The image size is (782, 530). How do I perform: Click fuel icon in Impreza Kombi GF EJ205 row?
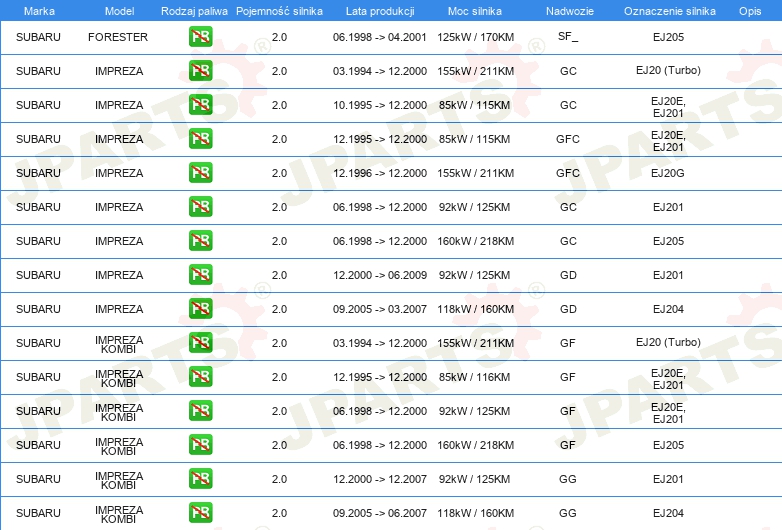click(x=200, y=445)
